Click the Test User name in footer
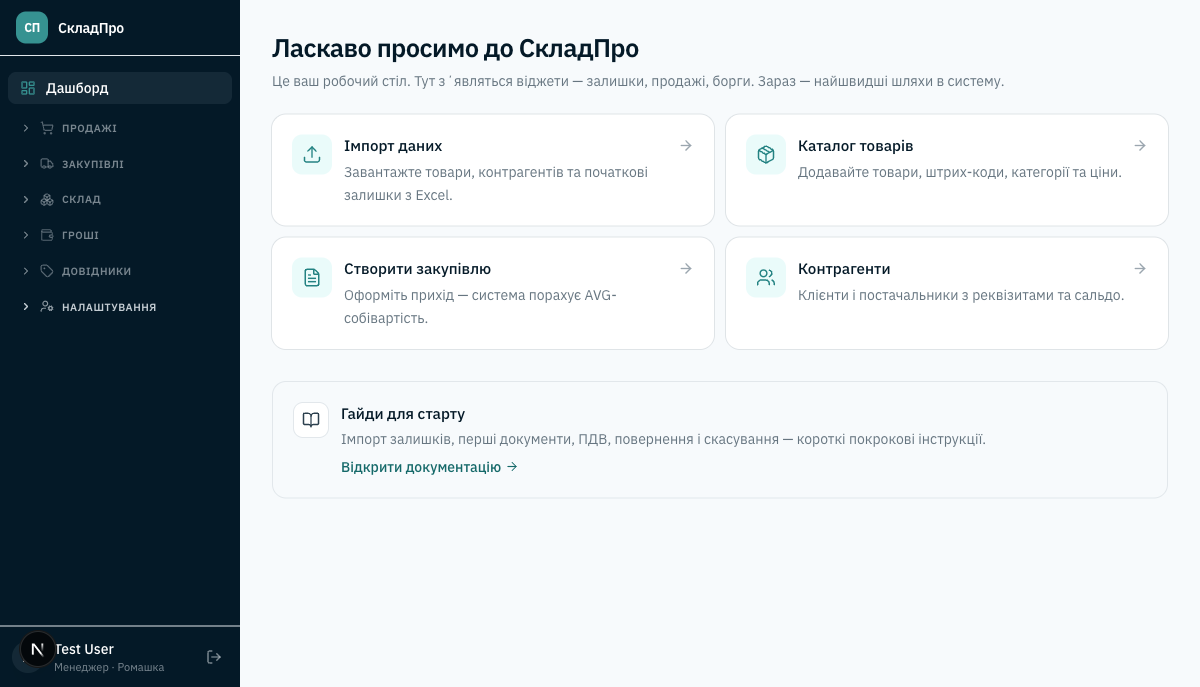 pyautogui.click(x=84, y=649)
